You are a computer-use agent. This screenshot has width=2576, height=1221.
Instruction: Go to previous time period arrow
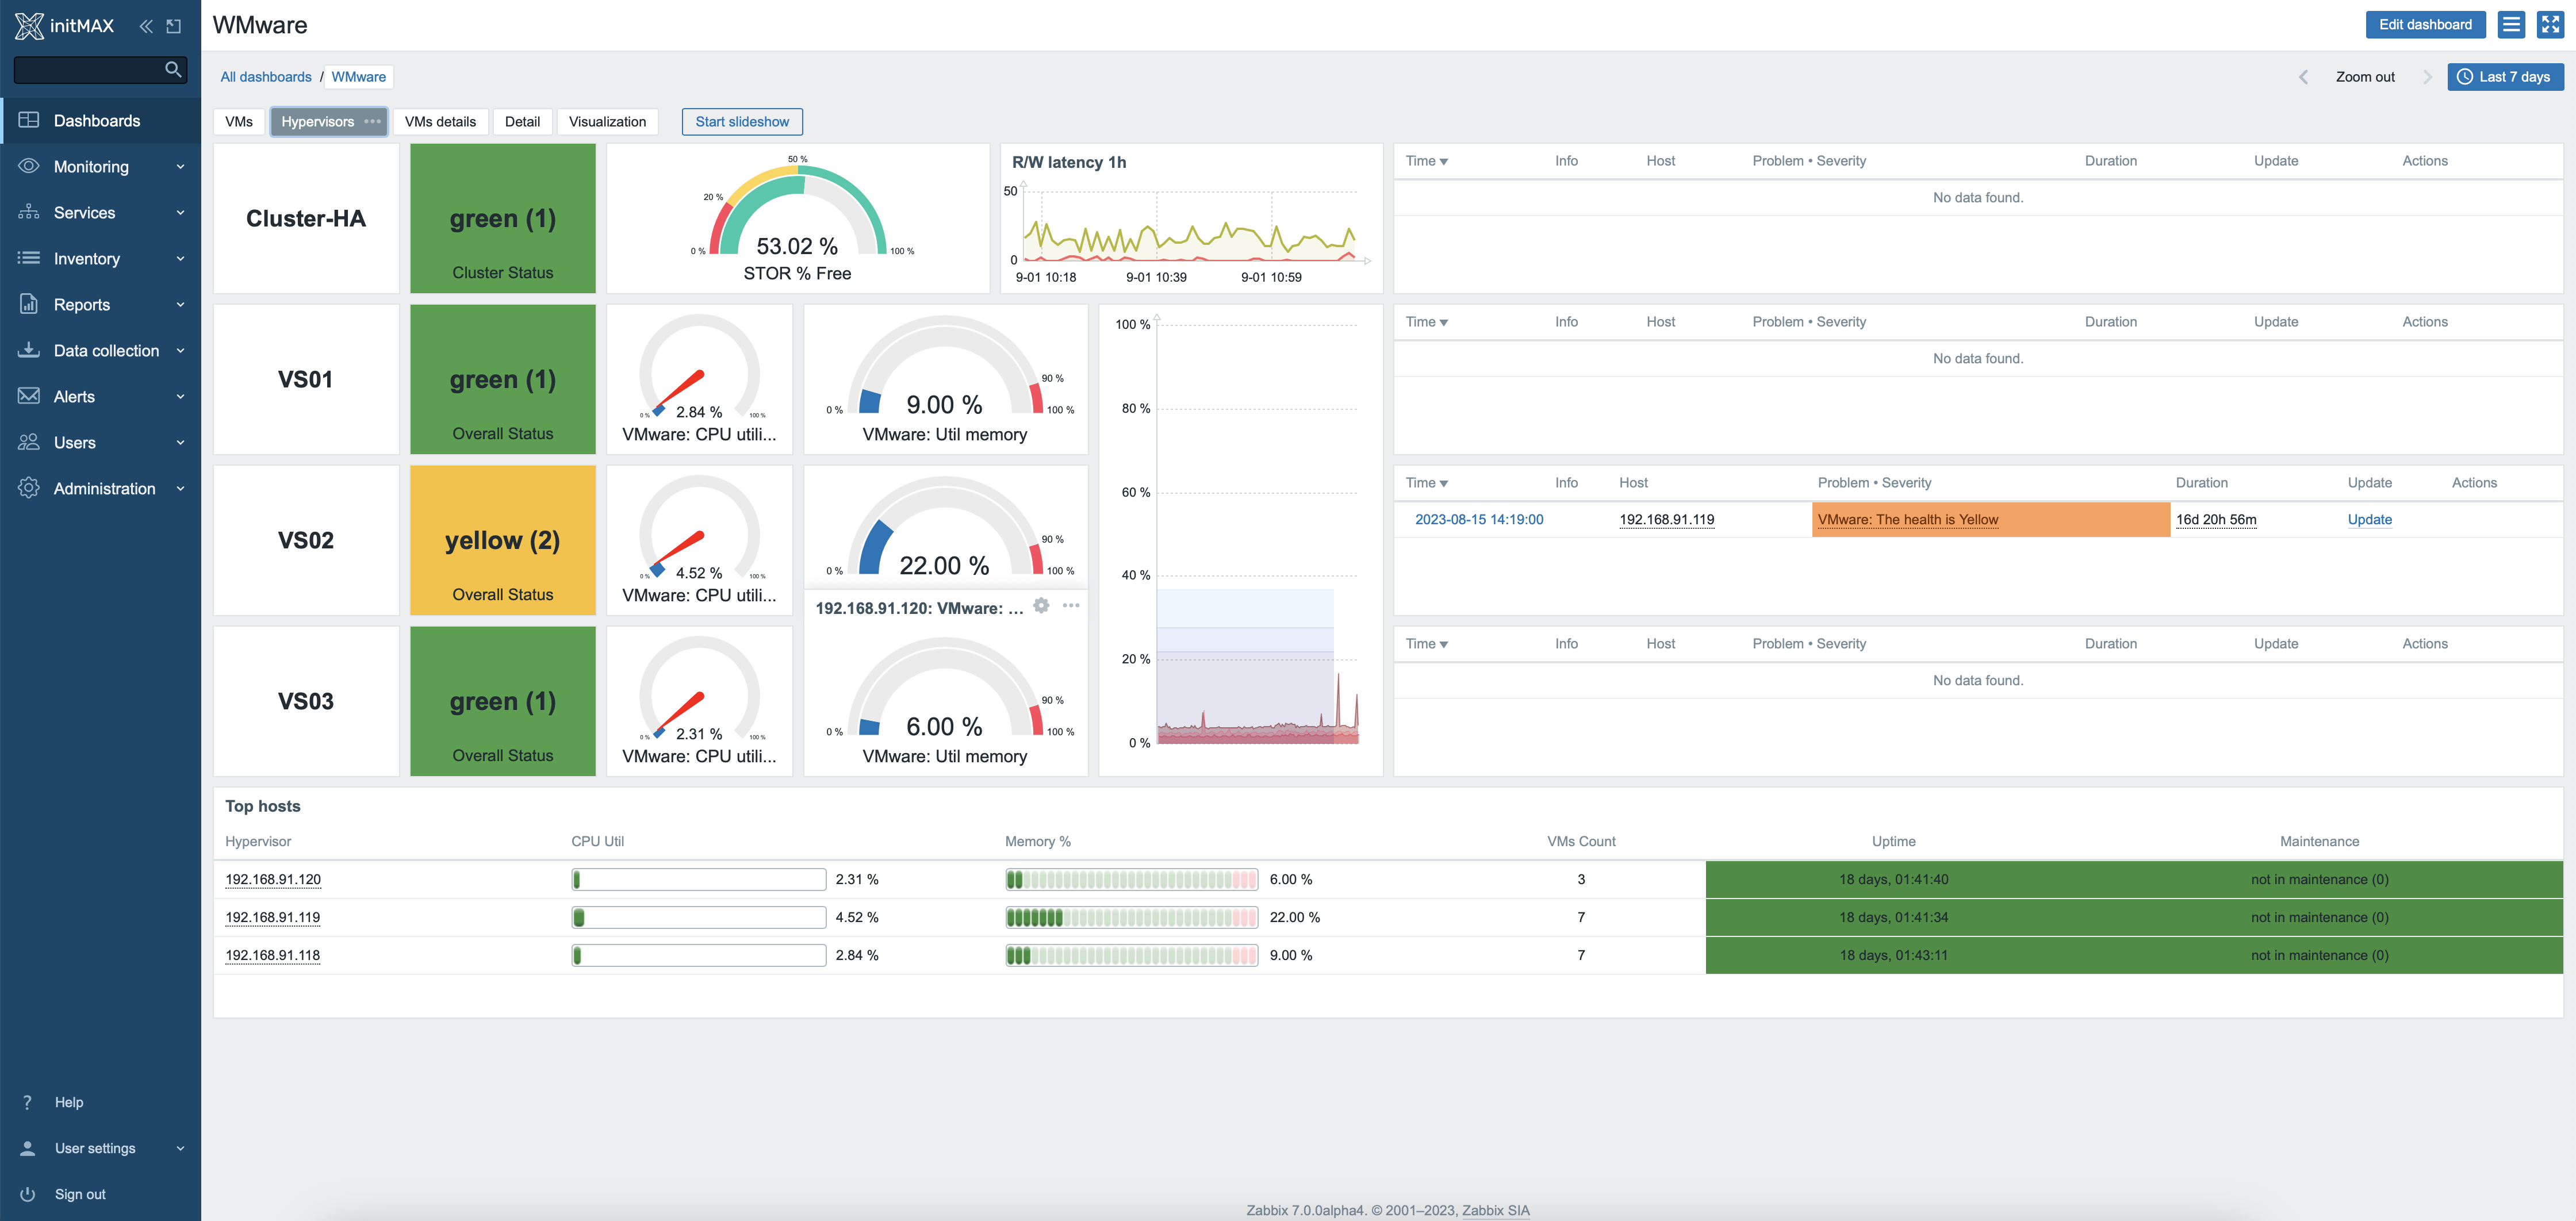2304,77
